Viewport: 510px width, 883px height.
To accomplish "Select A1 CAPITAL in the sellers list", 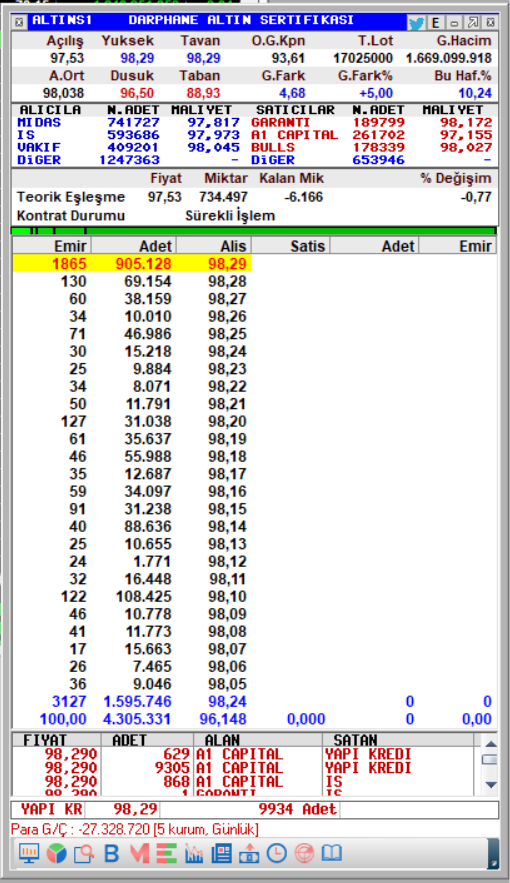I will 294,135.
